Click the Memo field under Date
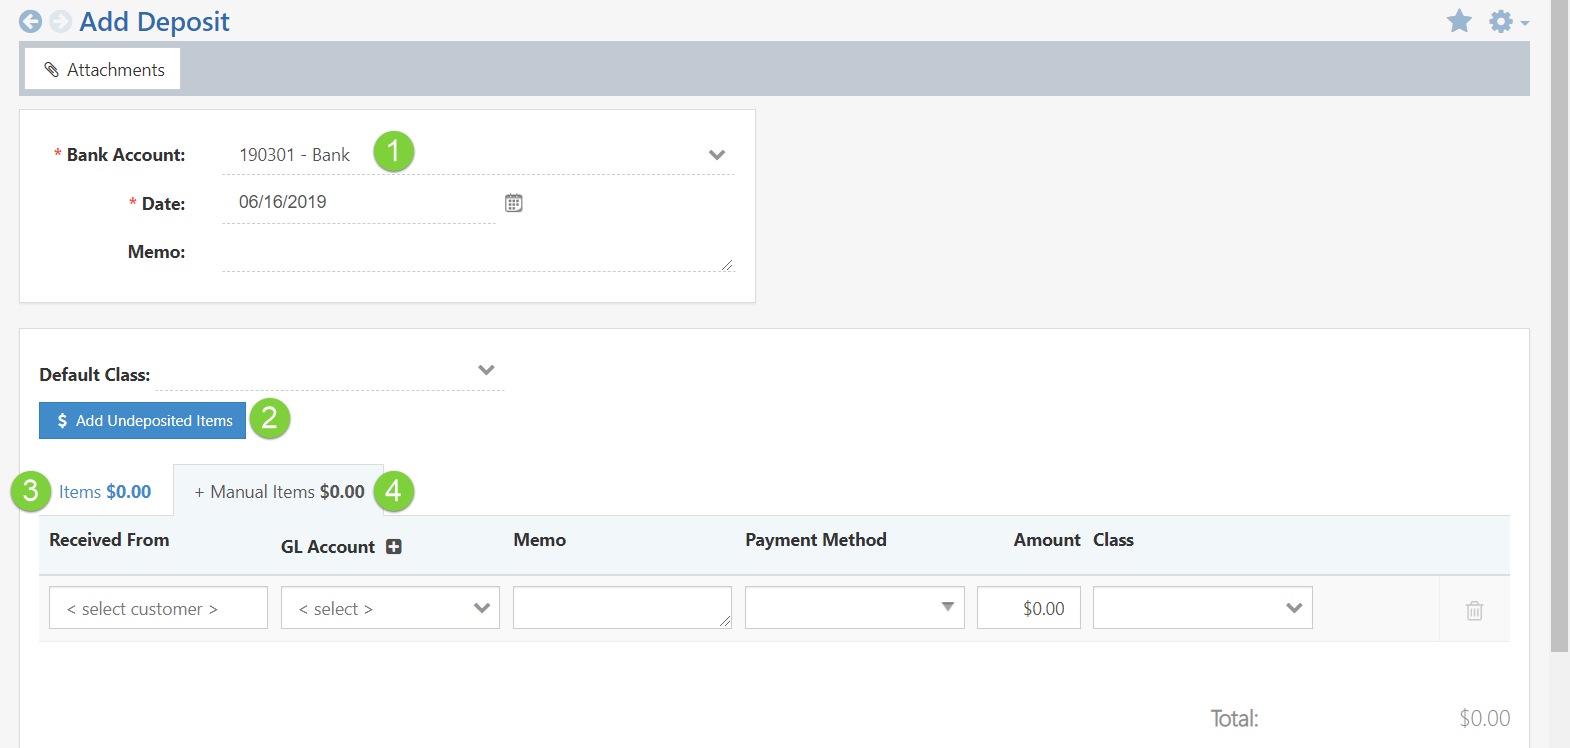This screenshot has width=1570, height=748. click(x=478, y=252)
